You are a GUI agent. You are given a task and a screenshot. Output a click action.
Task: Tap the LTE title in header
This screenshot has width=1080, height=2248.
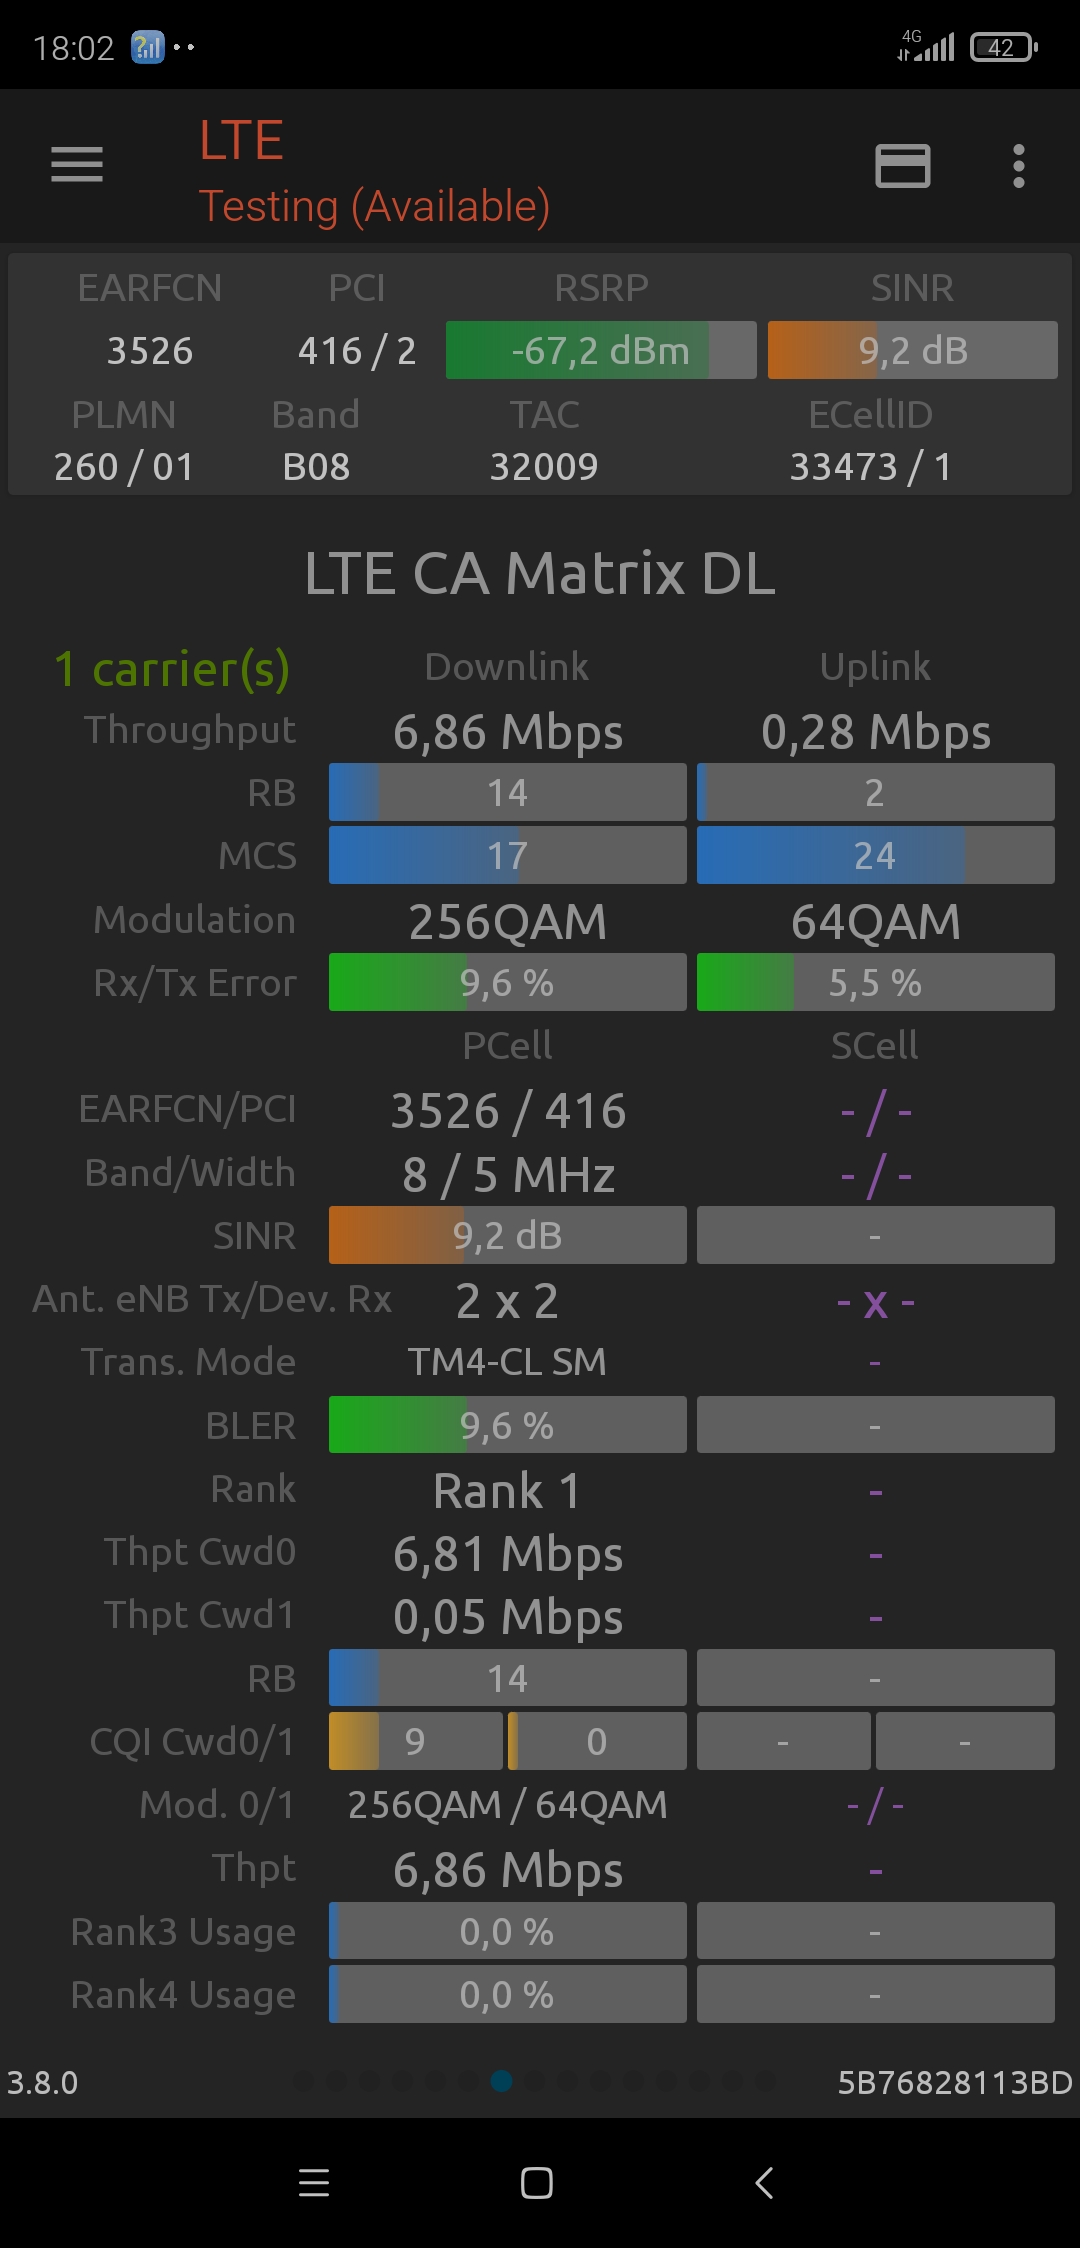pyautogui.click(x=241, y=140)
